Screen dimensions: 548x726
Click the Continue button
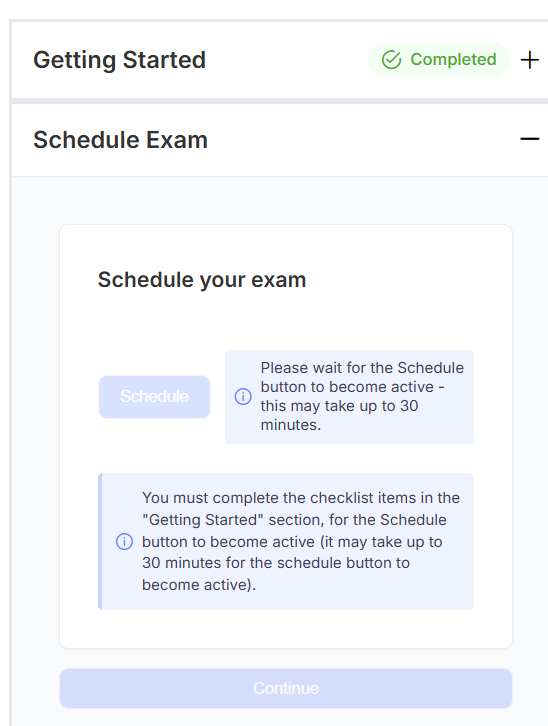tap(286, 688)
